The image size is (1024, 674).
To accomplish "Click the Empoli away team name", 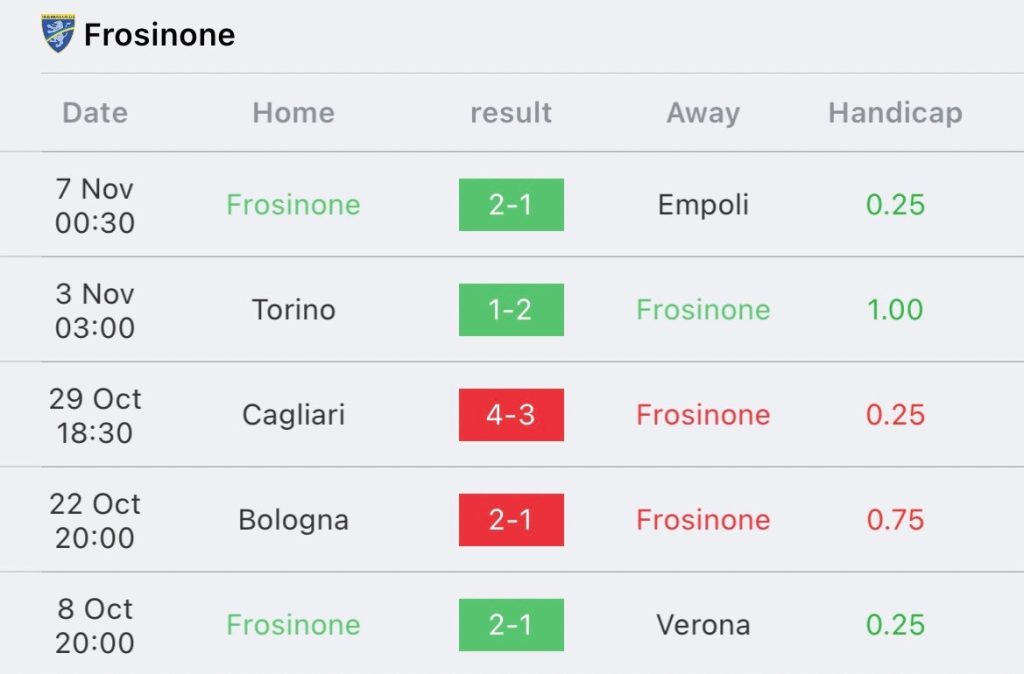I will (703, 205).
